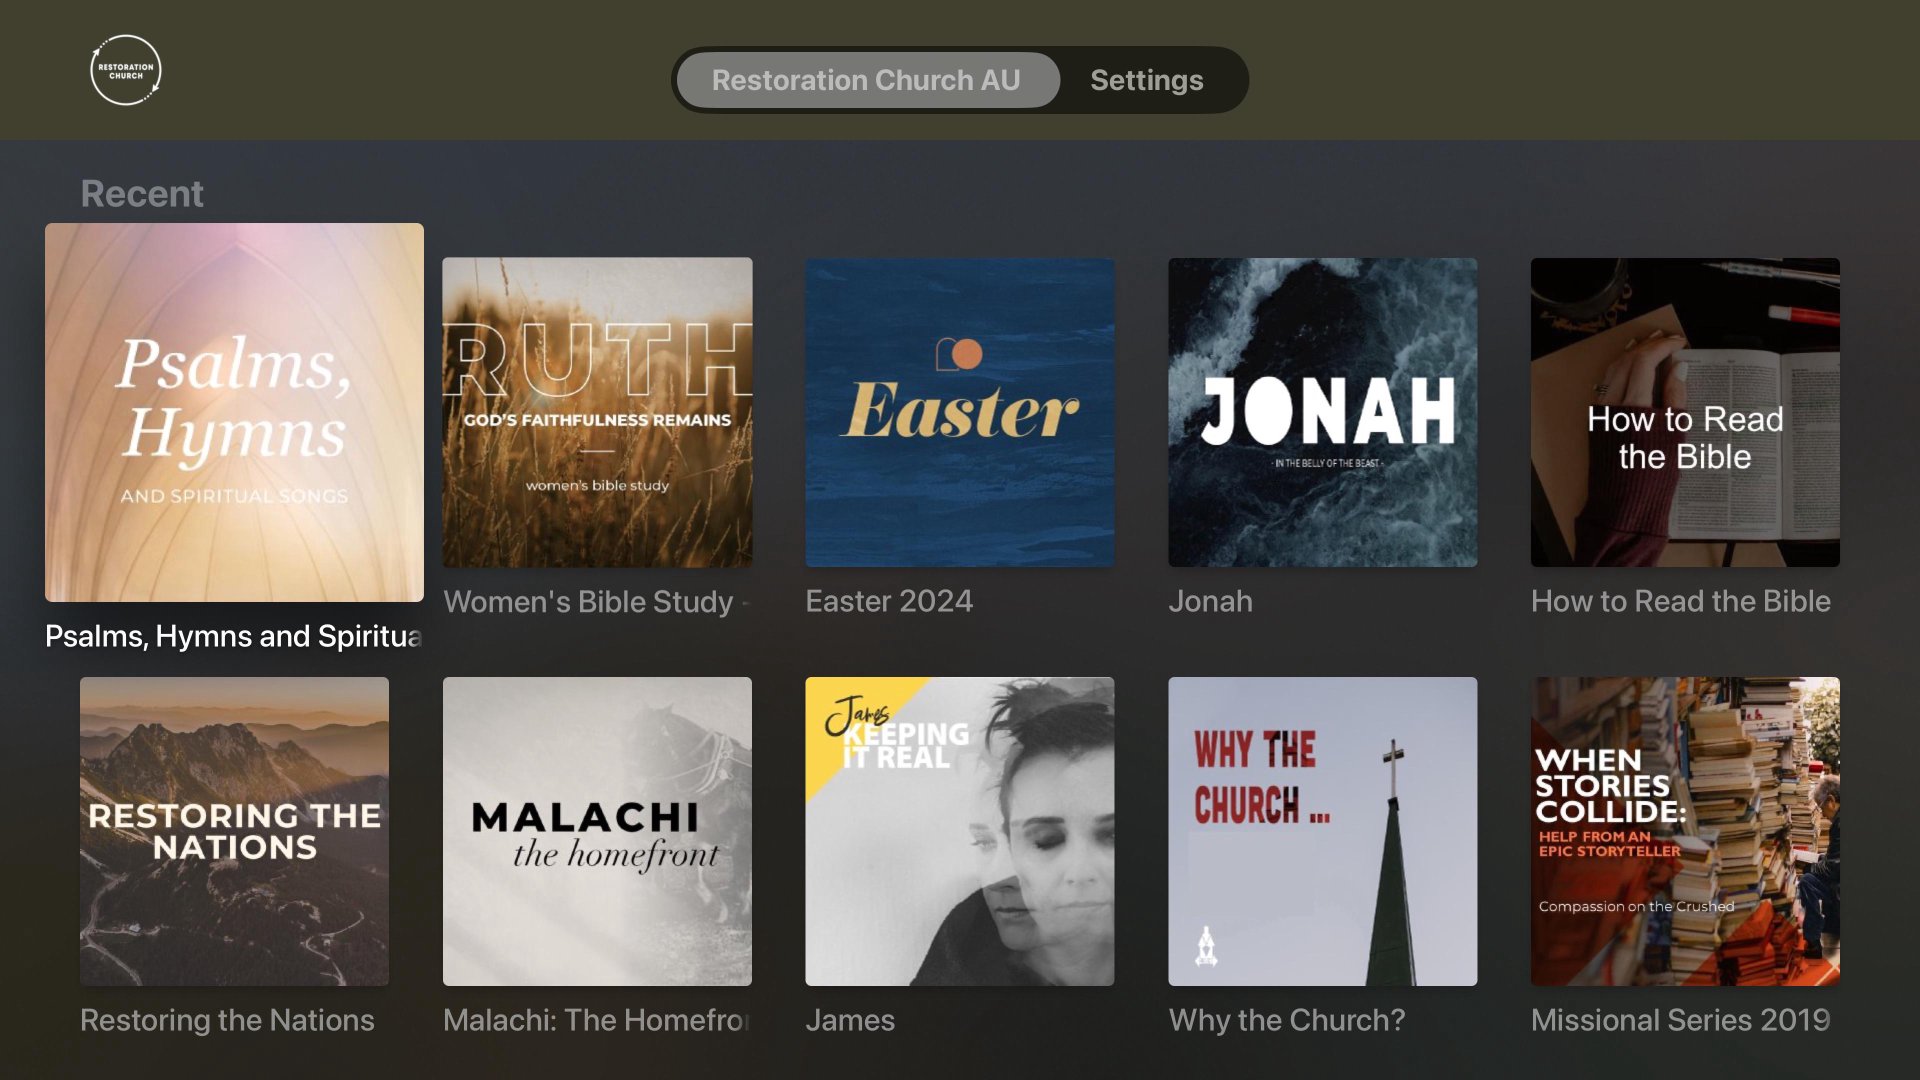1920x1080 pixels.
Task: Click the Easter 2024 title label
Action: click(x=889, y=601)
